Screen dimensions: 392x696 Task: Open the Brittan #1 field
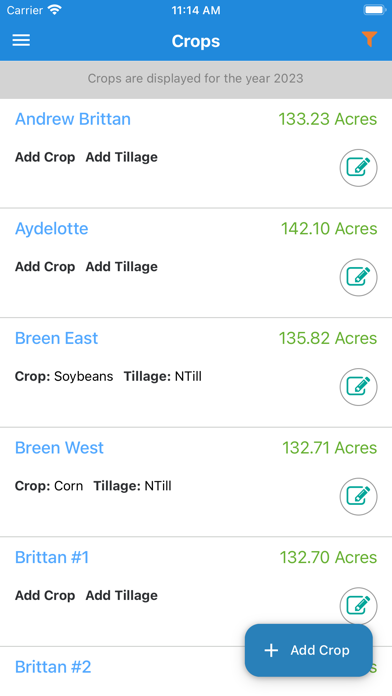(52, 558)
